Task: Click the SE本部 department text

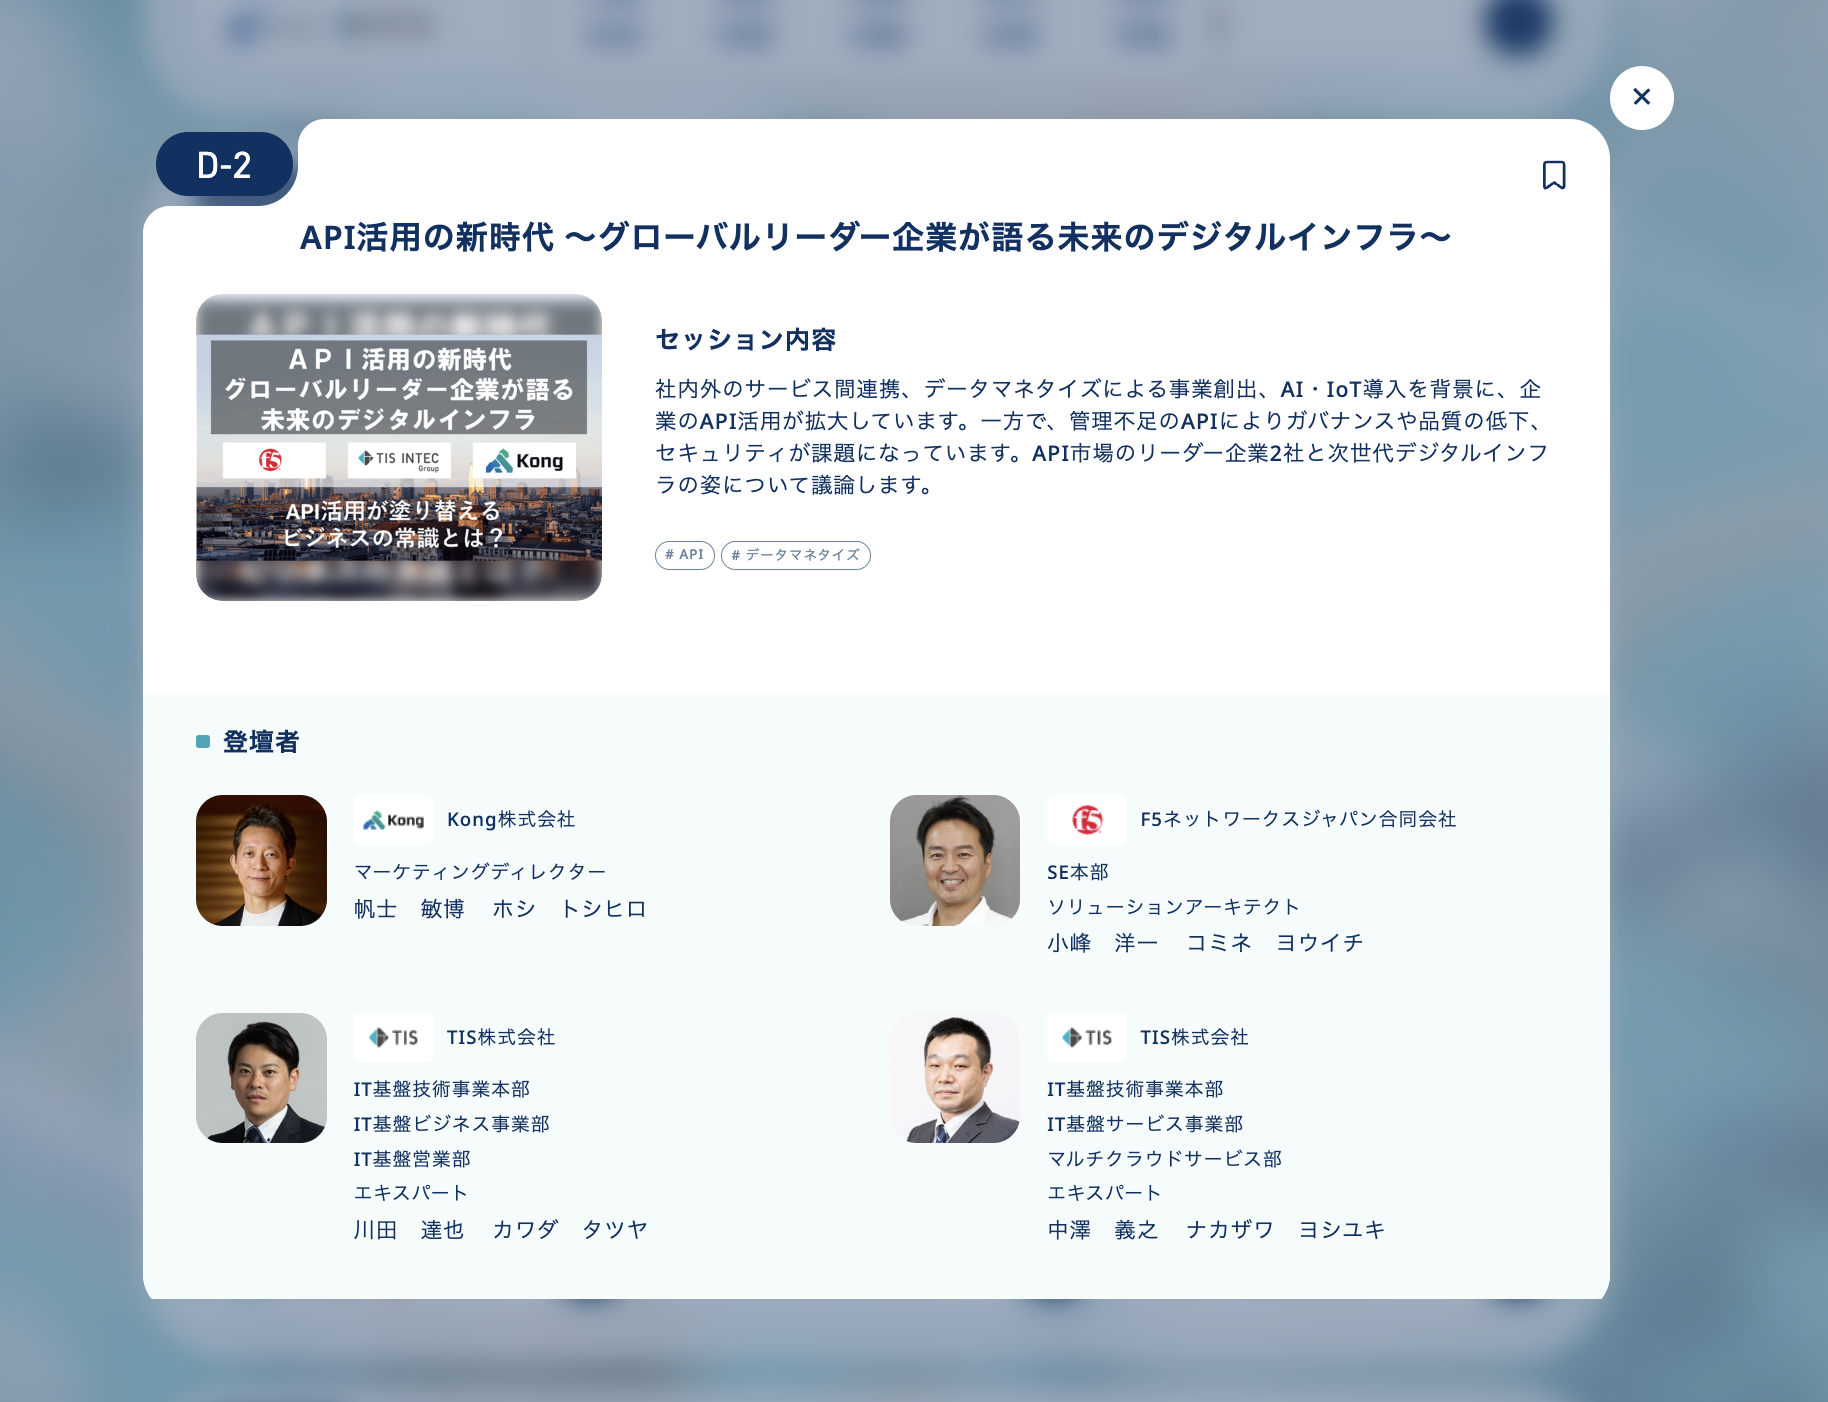Action: tap(1078, 872)
